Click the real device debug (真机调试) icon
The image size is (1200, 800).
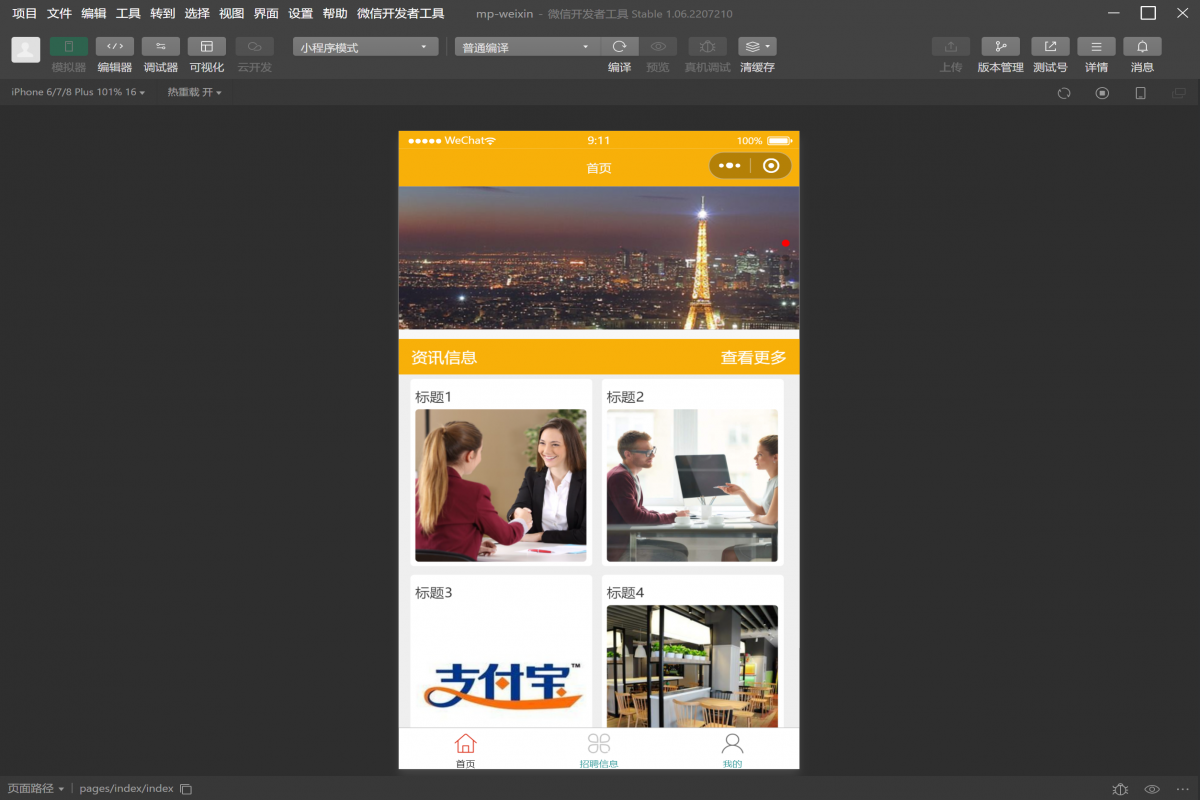coord(707,47)
